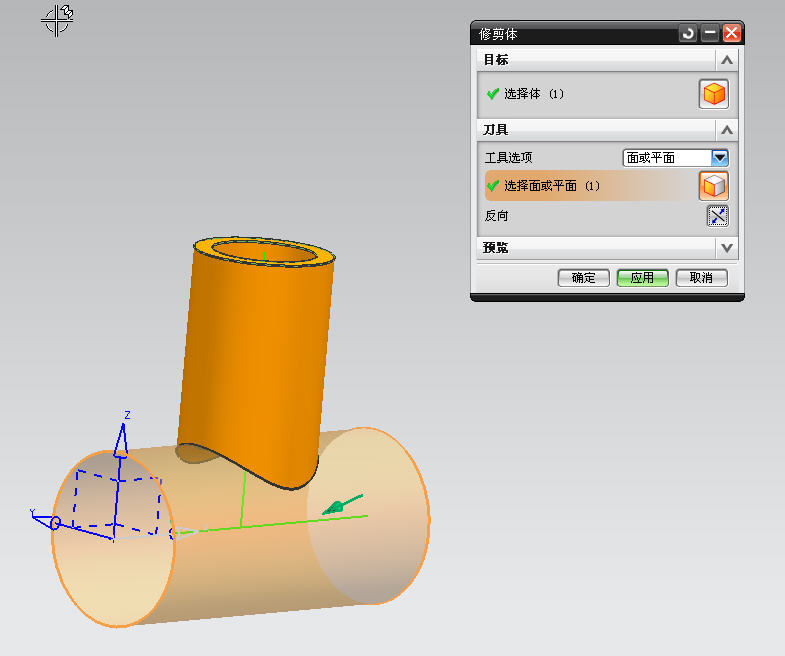
Task: Click the 反向 label
Action: coord(497,216)
